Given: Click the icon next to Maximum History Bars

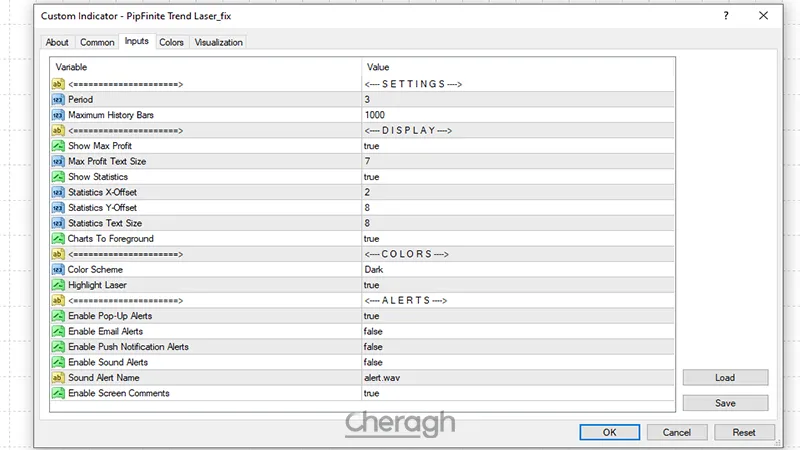Looking at the screenshot, I should (x=58, y=115).
